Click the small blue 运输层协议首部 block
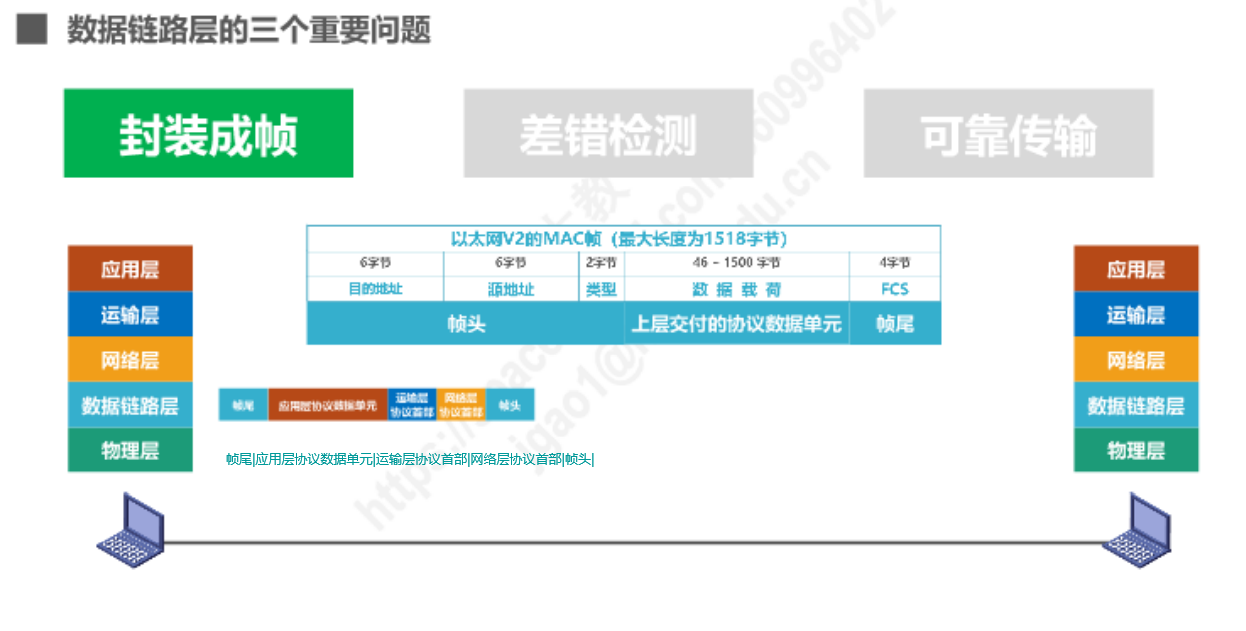 point(411,405)
